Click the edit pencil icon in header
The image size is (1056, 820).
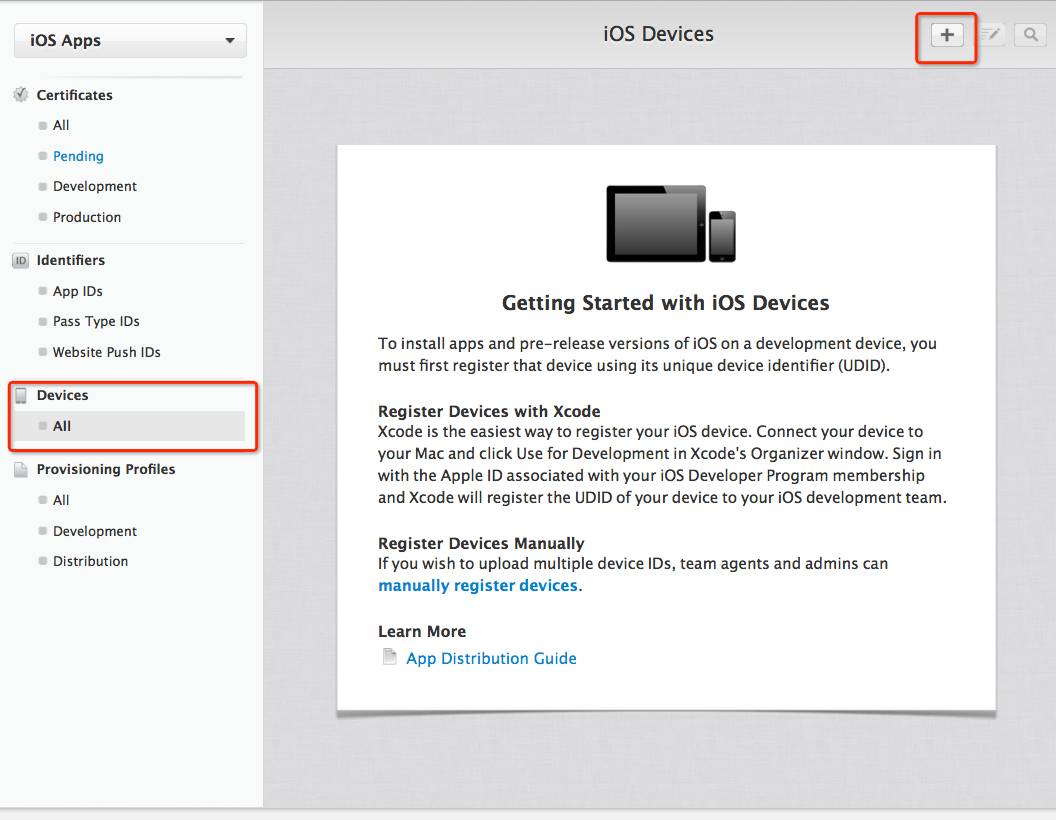click(990, 35)
